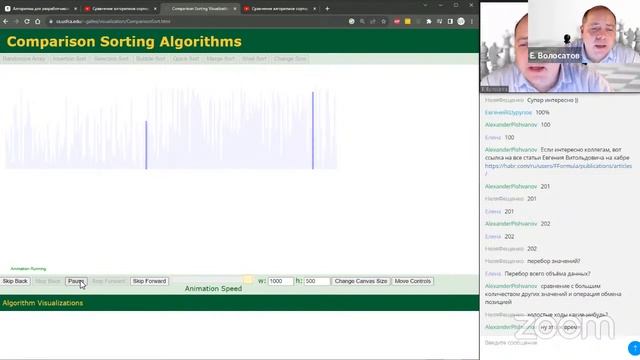Open the Extensions puzzle icon
Viewport: 640px width, 360px height.
pyautogui.click(x=429, y=21)
